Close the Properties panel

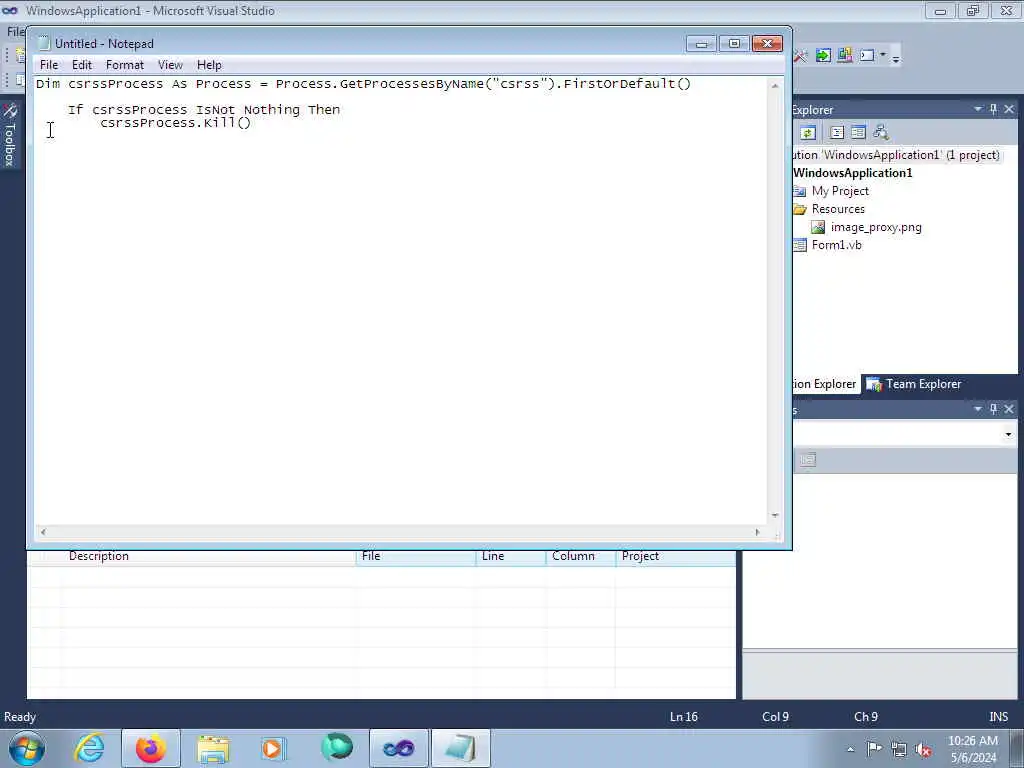tap(1009, 409)
